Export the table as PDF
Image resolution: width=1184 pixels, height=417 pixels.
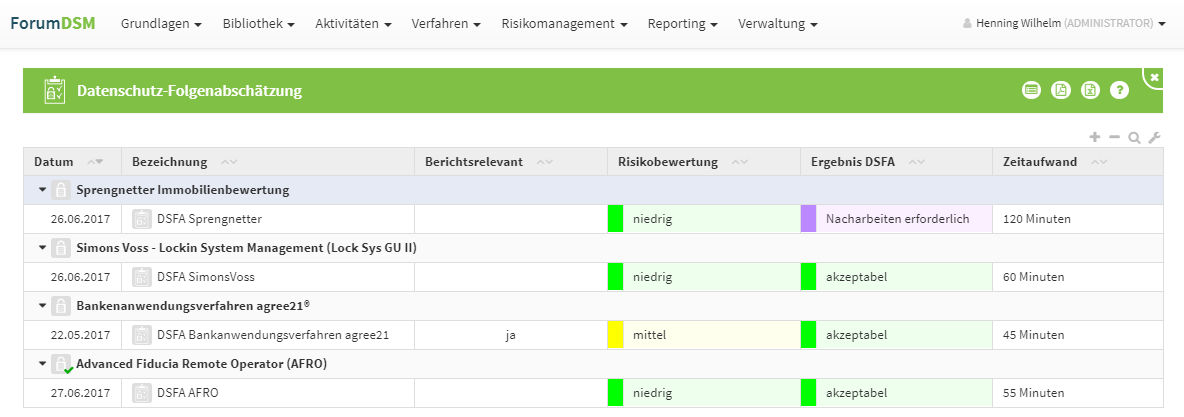click(1061, 91)
